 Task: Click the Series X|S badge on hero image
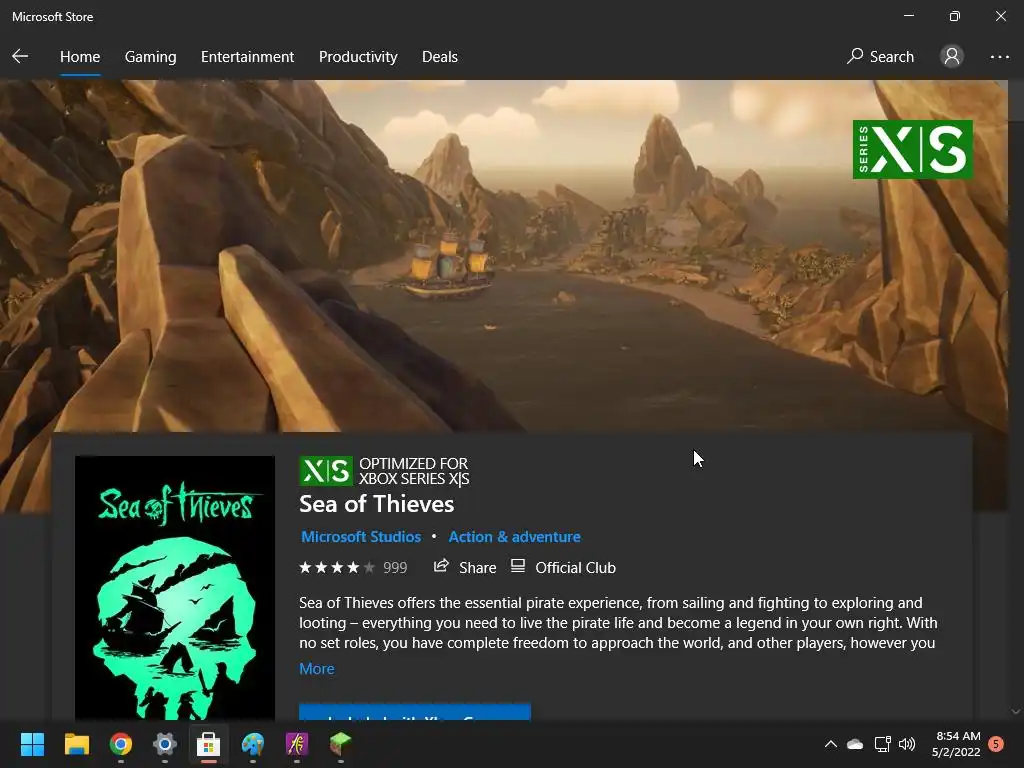(x=912, y=150)
